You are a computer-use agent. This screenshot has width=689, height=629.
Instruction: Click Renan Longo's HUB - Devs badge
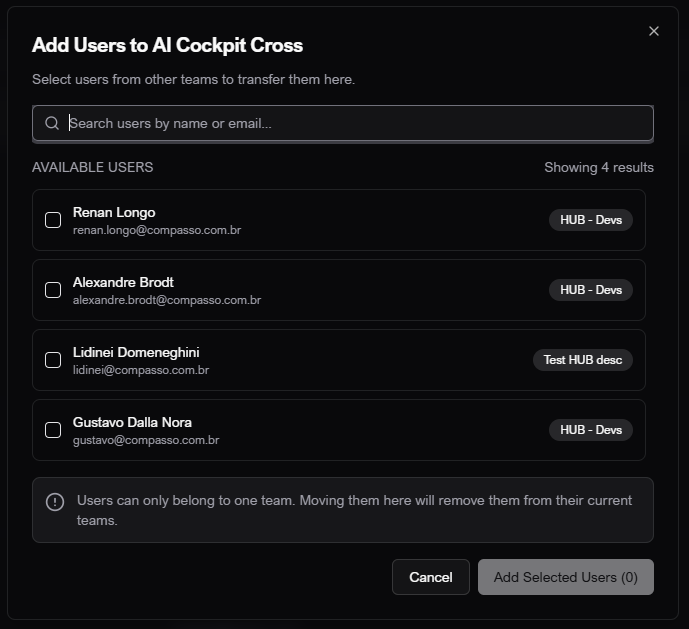tap(590, 220)
